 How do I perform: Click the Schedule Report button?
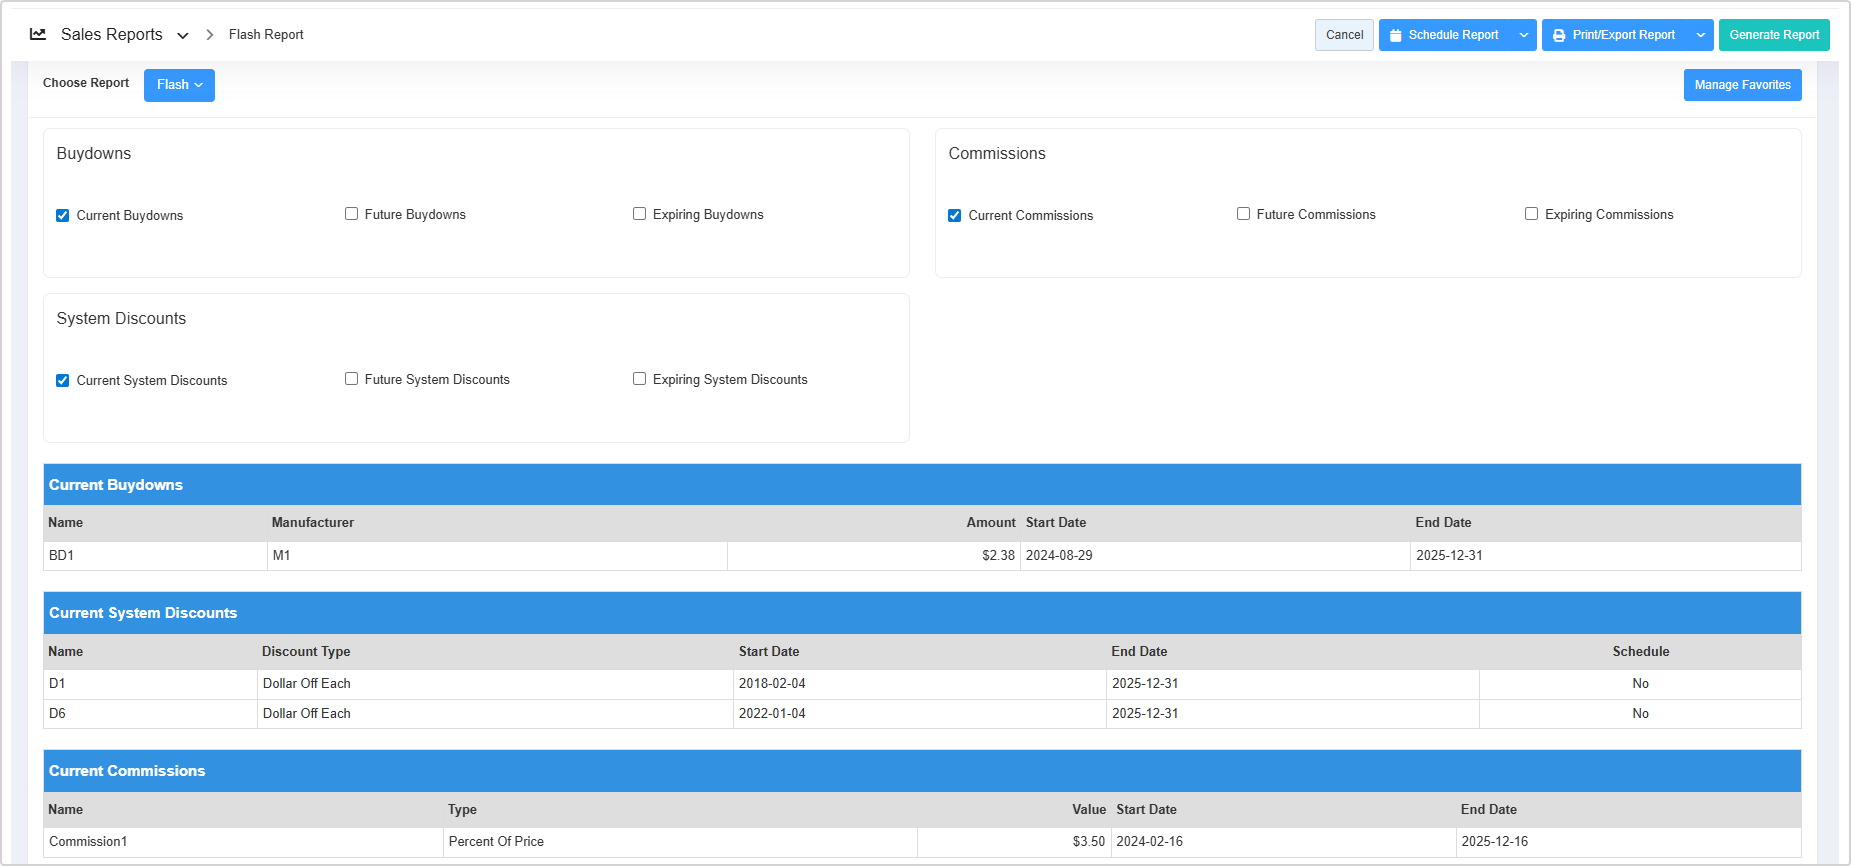[x=1444, y=35]
